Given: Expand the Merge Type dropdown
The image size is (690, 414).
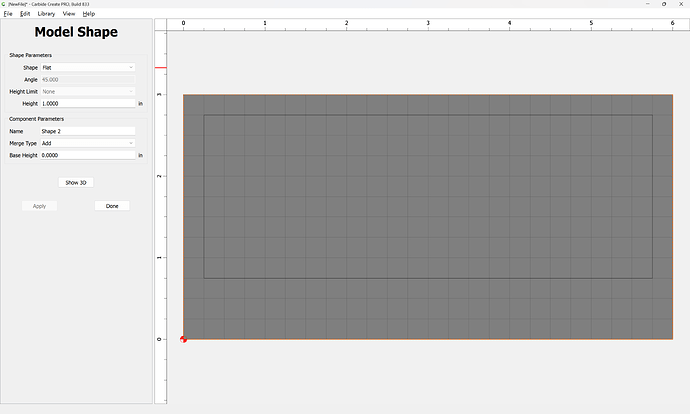Looking at the screenshot, I should (88, 143).
